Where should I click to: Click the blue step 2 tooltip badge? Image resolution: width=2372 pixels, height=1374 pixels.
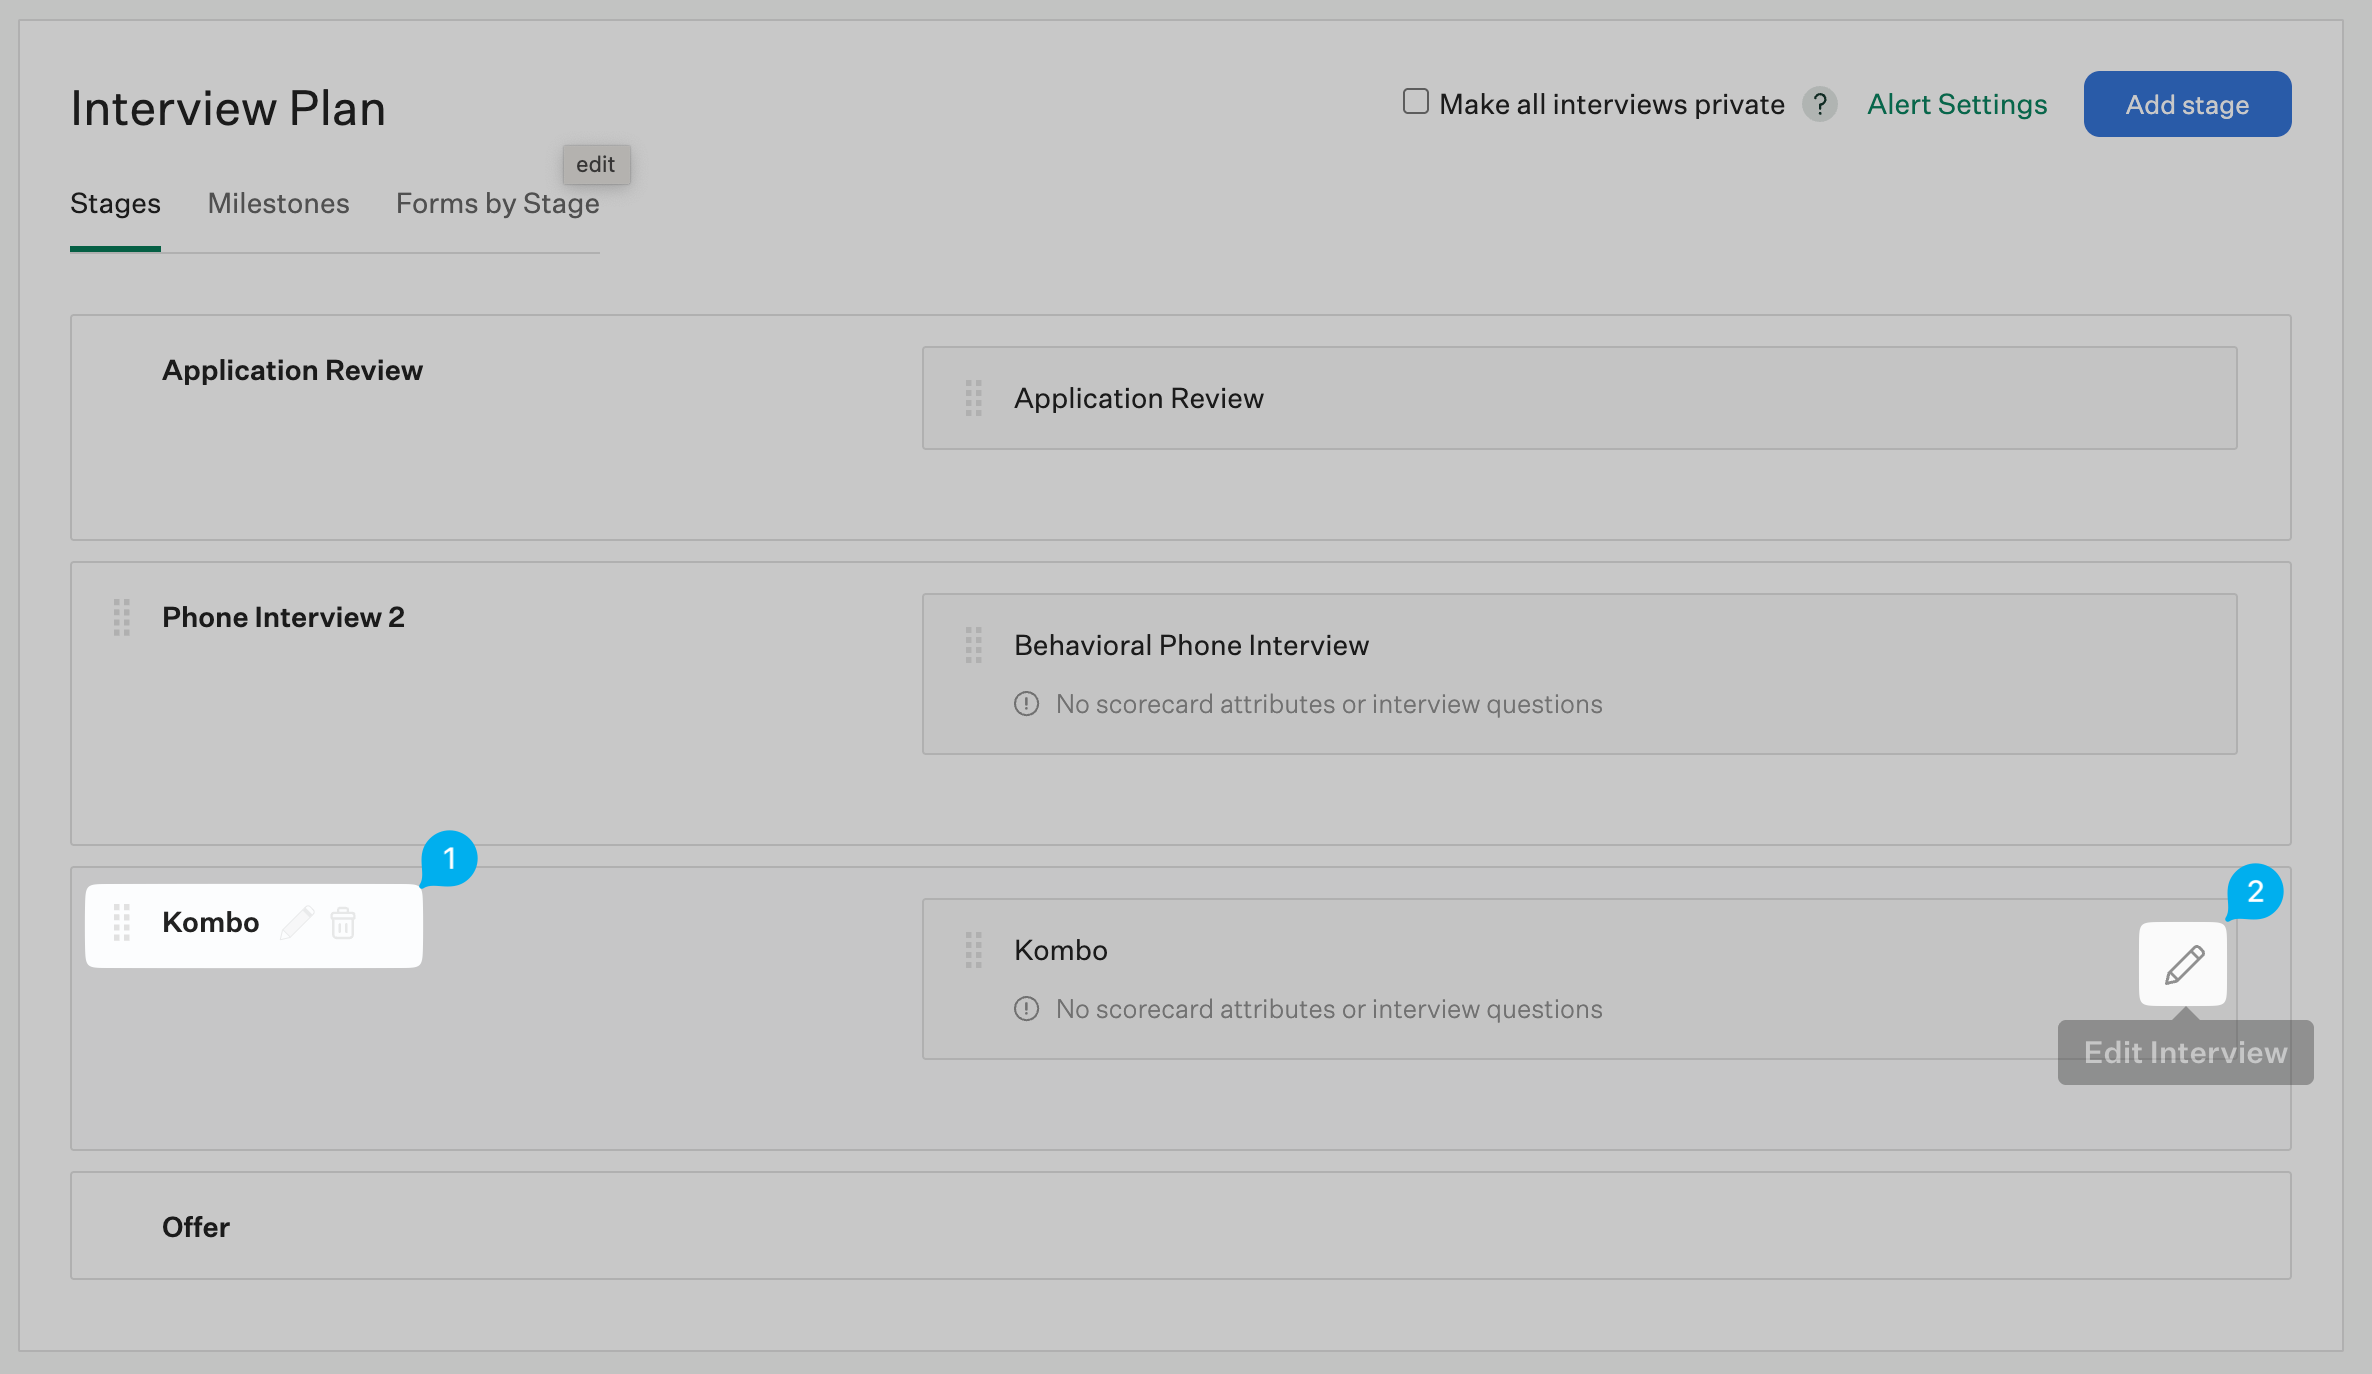tap(2255, 892)
